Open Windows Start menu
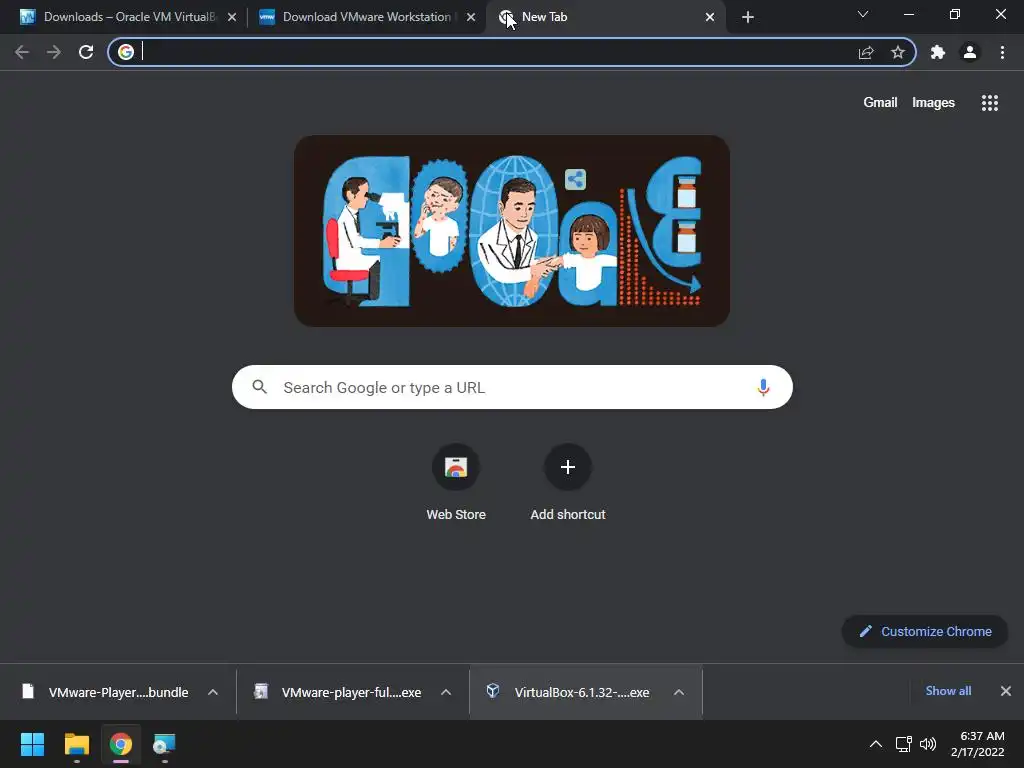 point(32,744)
